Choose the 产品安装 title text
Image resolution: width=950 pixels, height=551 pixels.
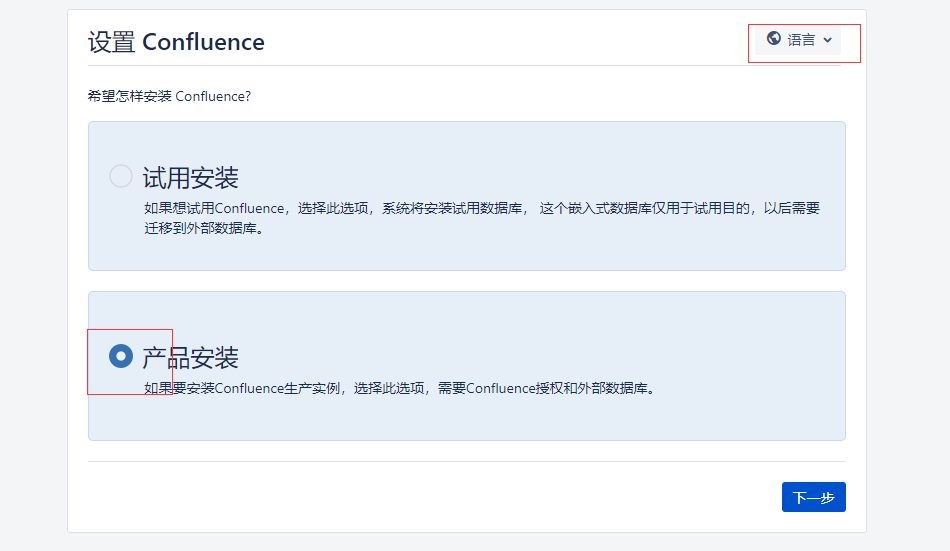point(190,358)
